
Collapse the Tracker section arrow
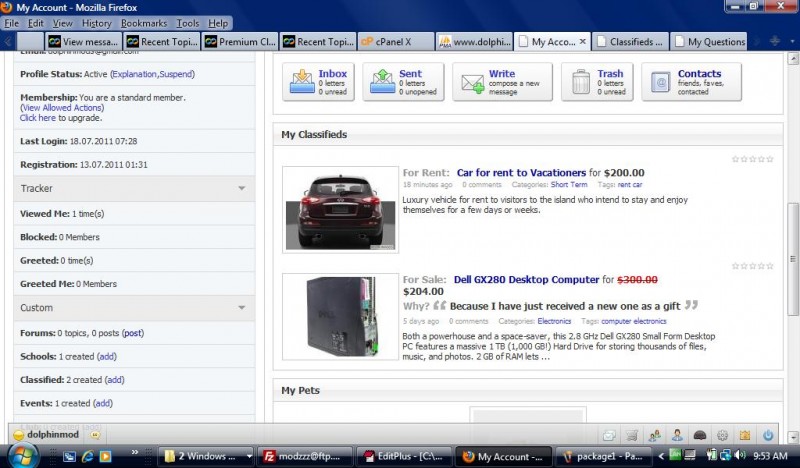tap(242, 188)
